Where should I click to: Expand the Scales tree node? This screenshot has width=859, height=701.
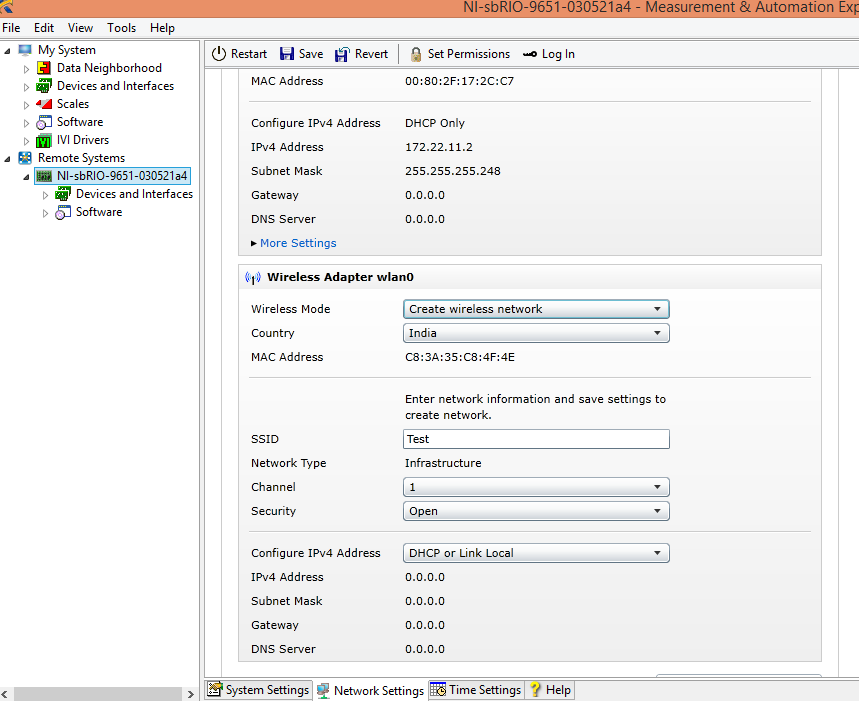click(26, 105)
